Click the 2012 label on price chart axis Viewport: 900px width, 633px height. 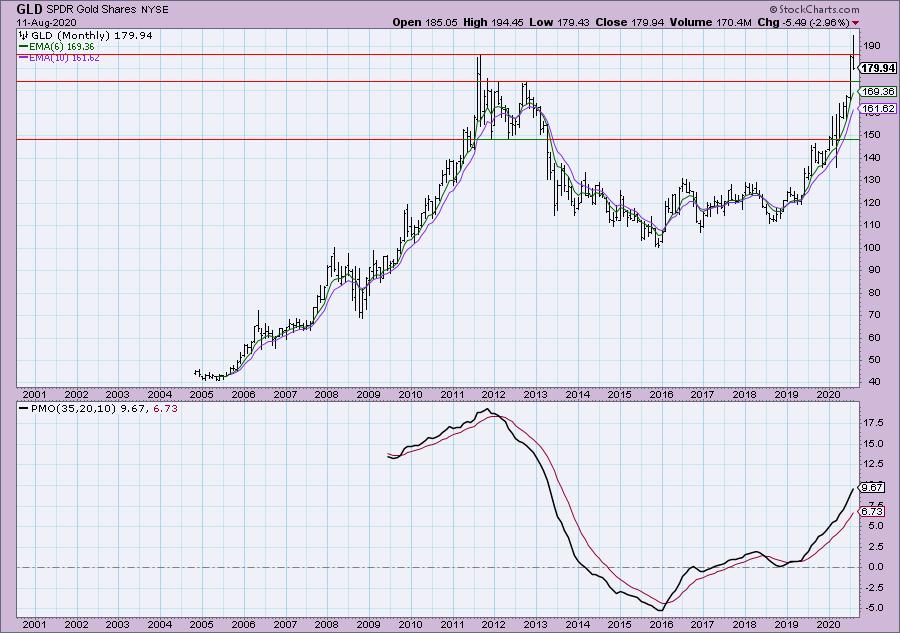[x=493, y=395]
